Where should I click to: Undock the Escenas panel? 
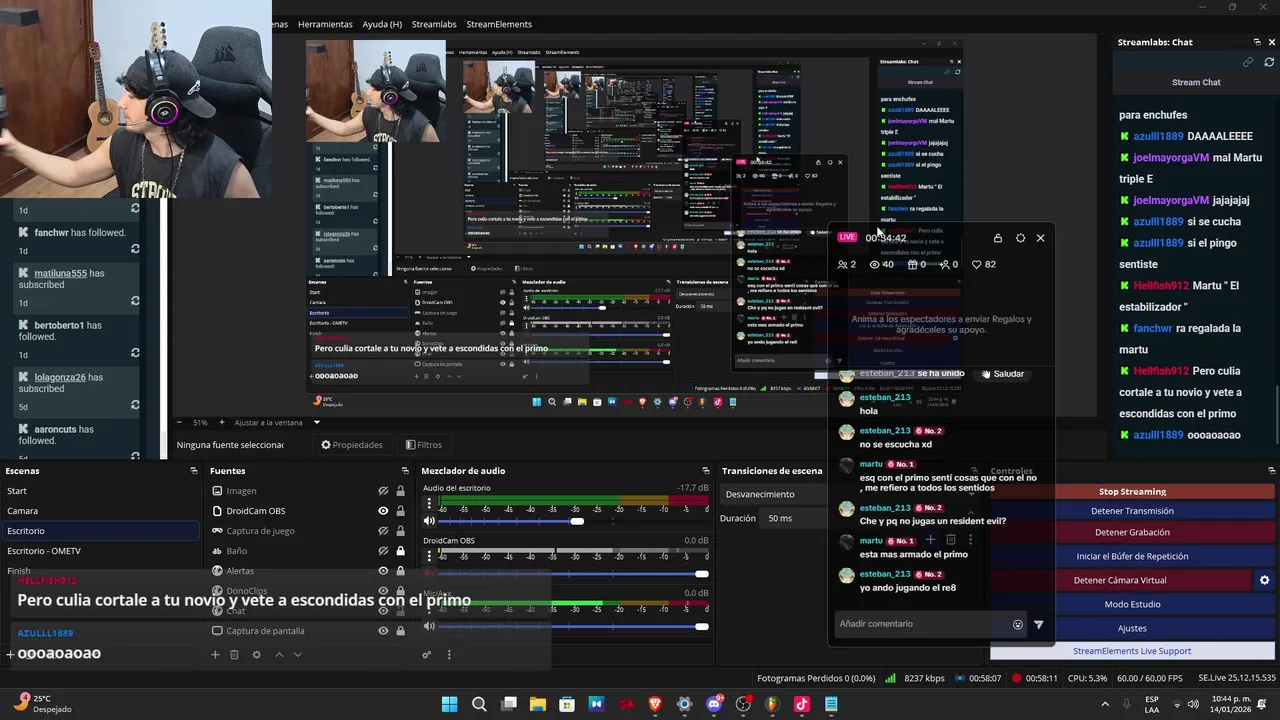pyautogui.click(x=194, y=471)
